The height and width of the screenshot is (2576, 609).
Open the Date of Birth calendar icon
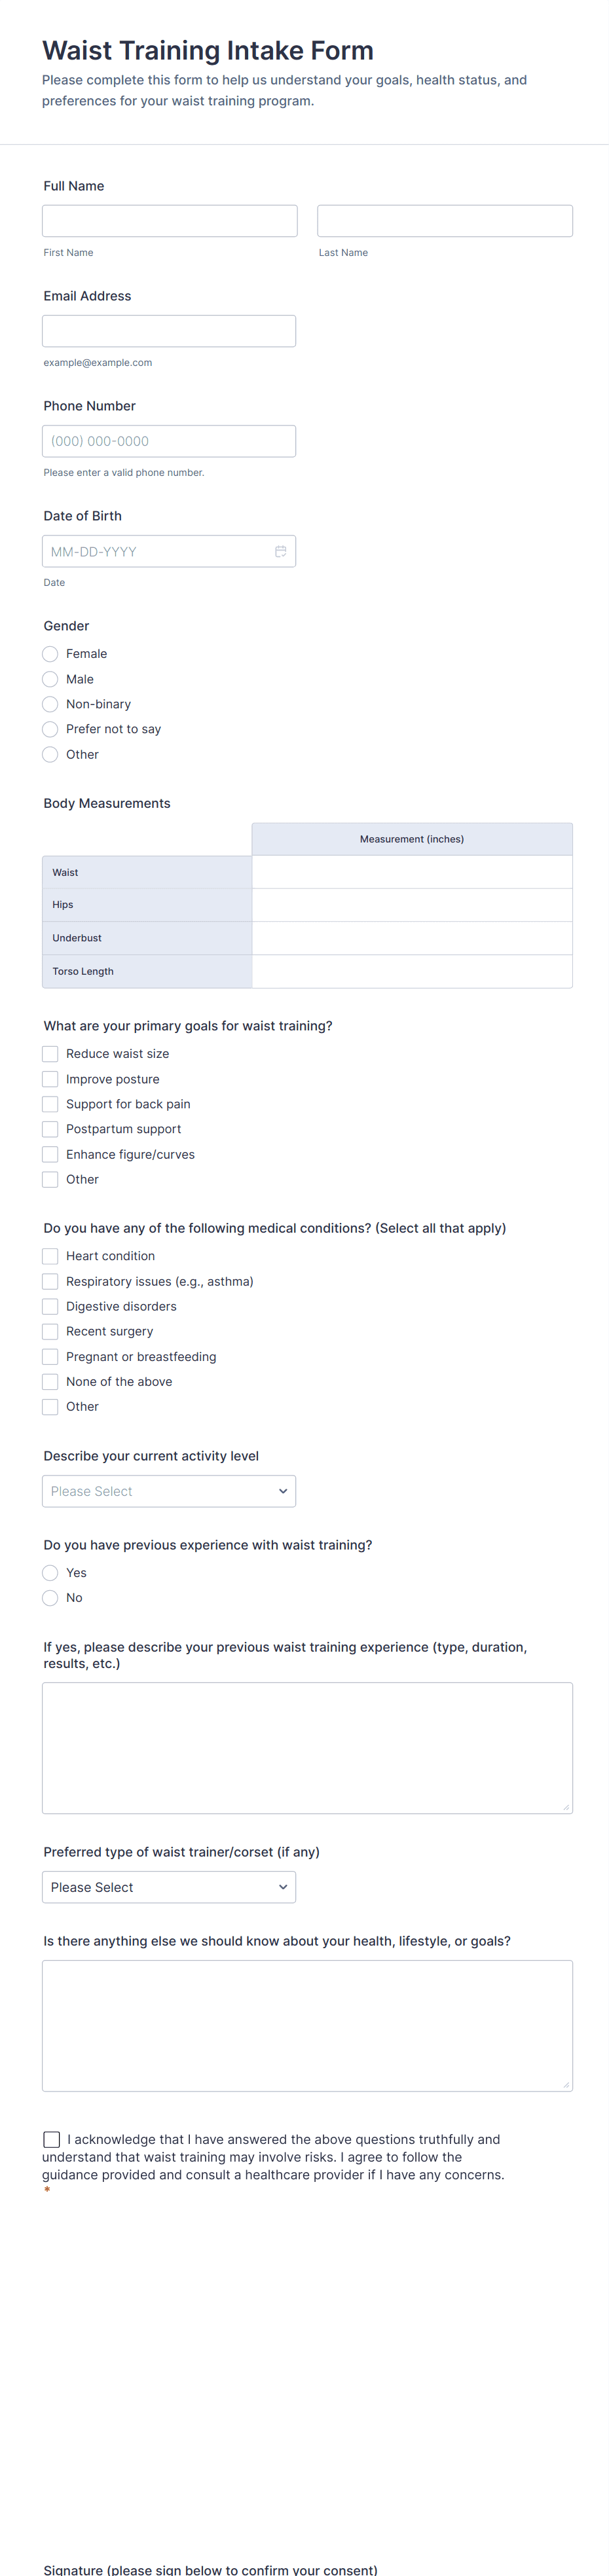tap(281, 551)
